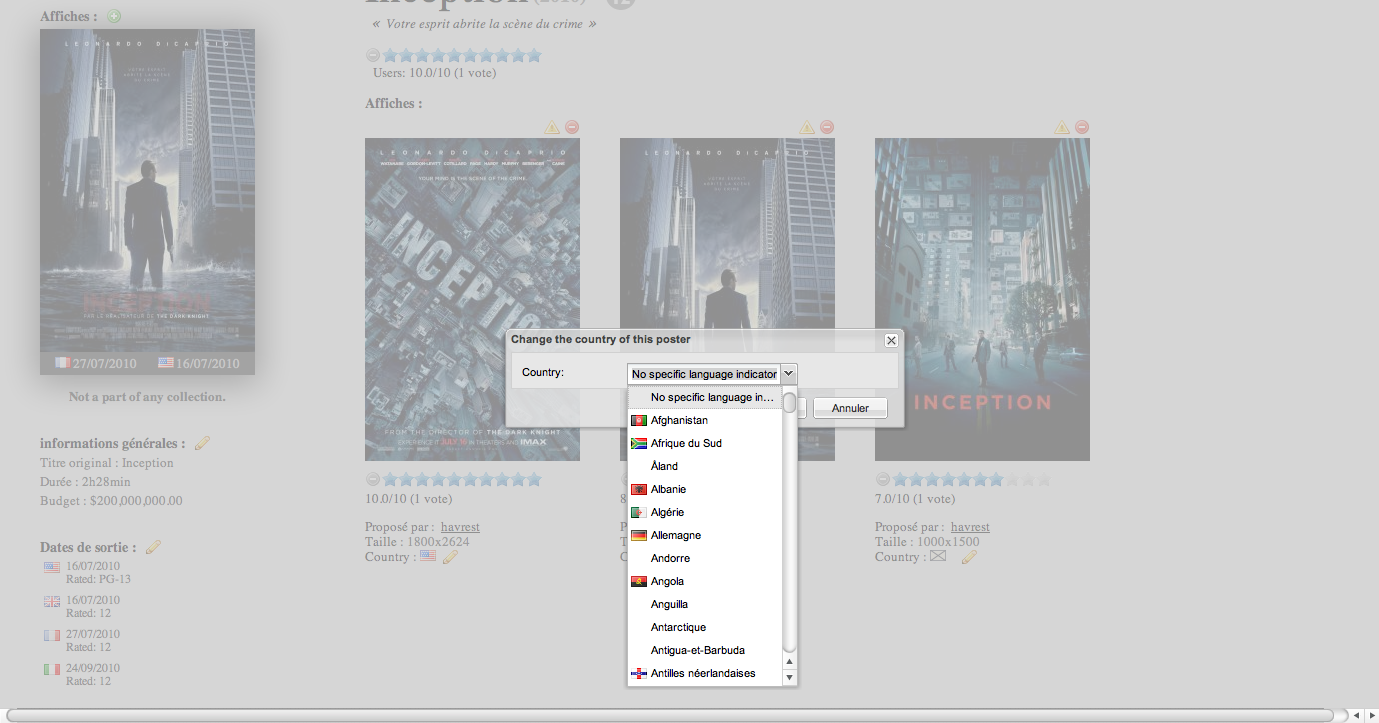Click the country list scrollbar thumb

tap(789, 403)
